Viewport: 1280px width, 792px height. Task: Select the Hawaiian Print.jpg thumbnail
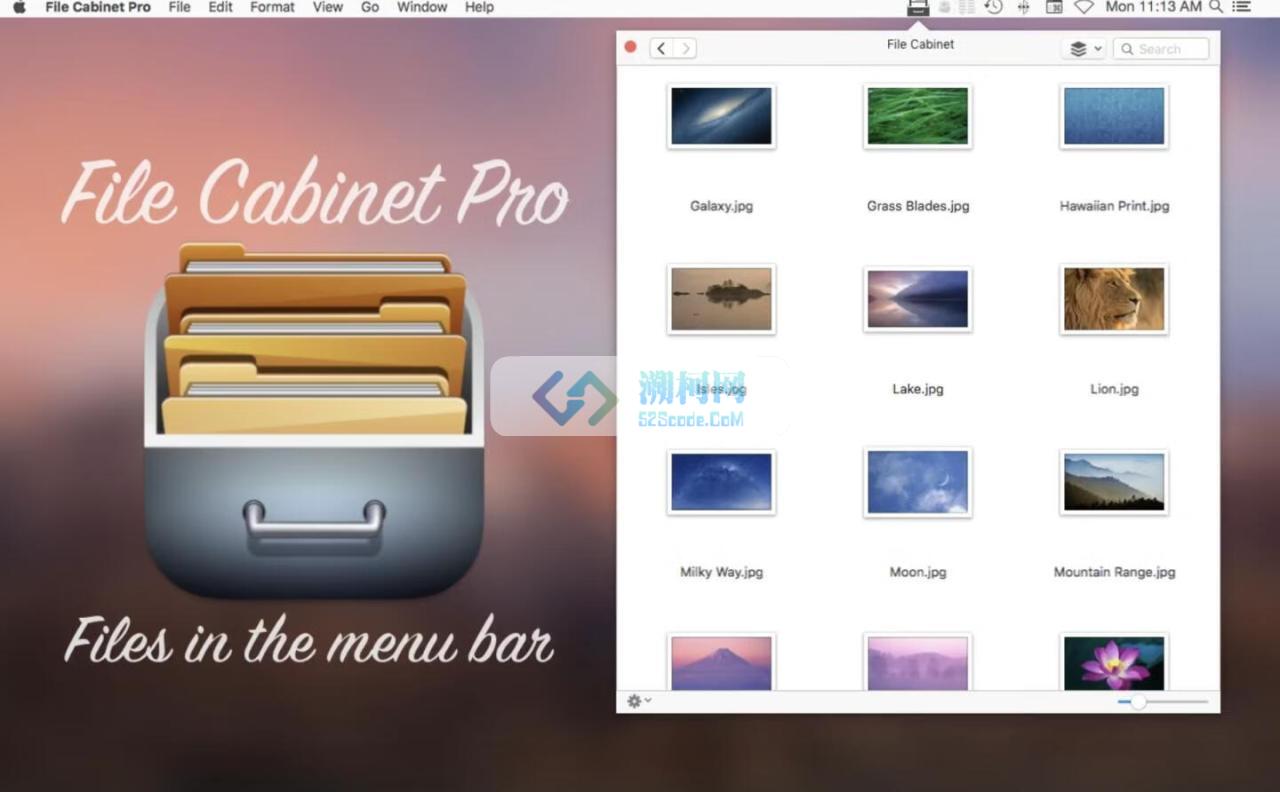[1114, 116]
